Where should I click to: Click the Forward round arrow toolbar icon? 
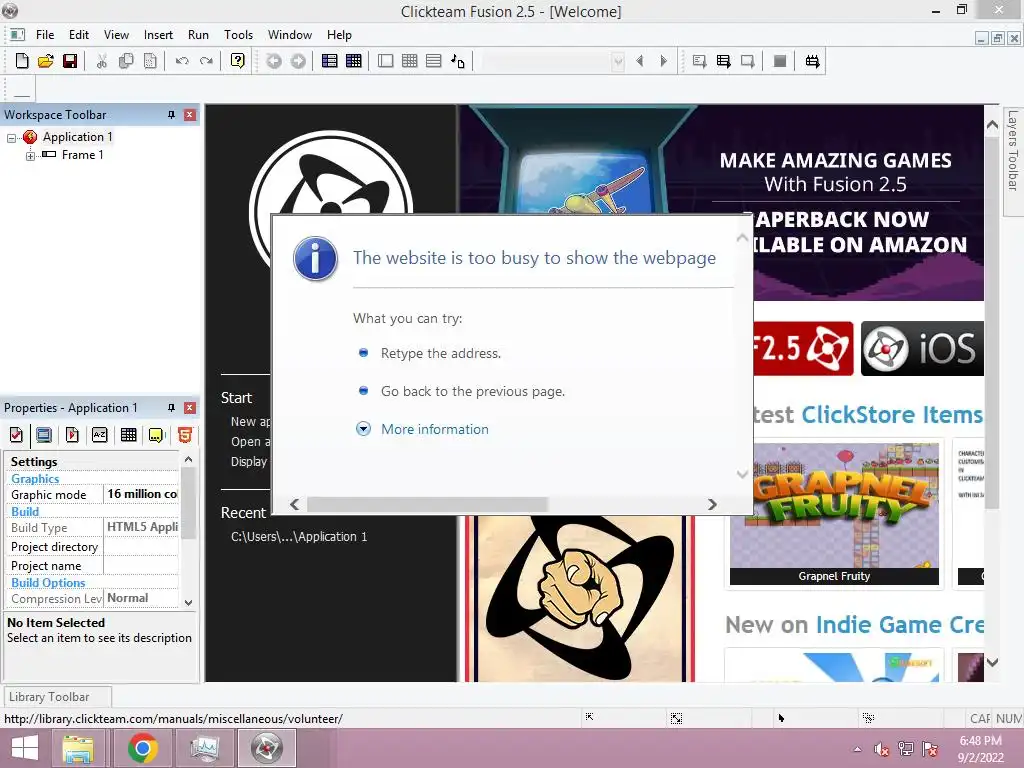click(x=298, y=61)
